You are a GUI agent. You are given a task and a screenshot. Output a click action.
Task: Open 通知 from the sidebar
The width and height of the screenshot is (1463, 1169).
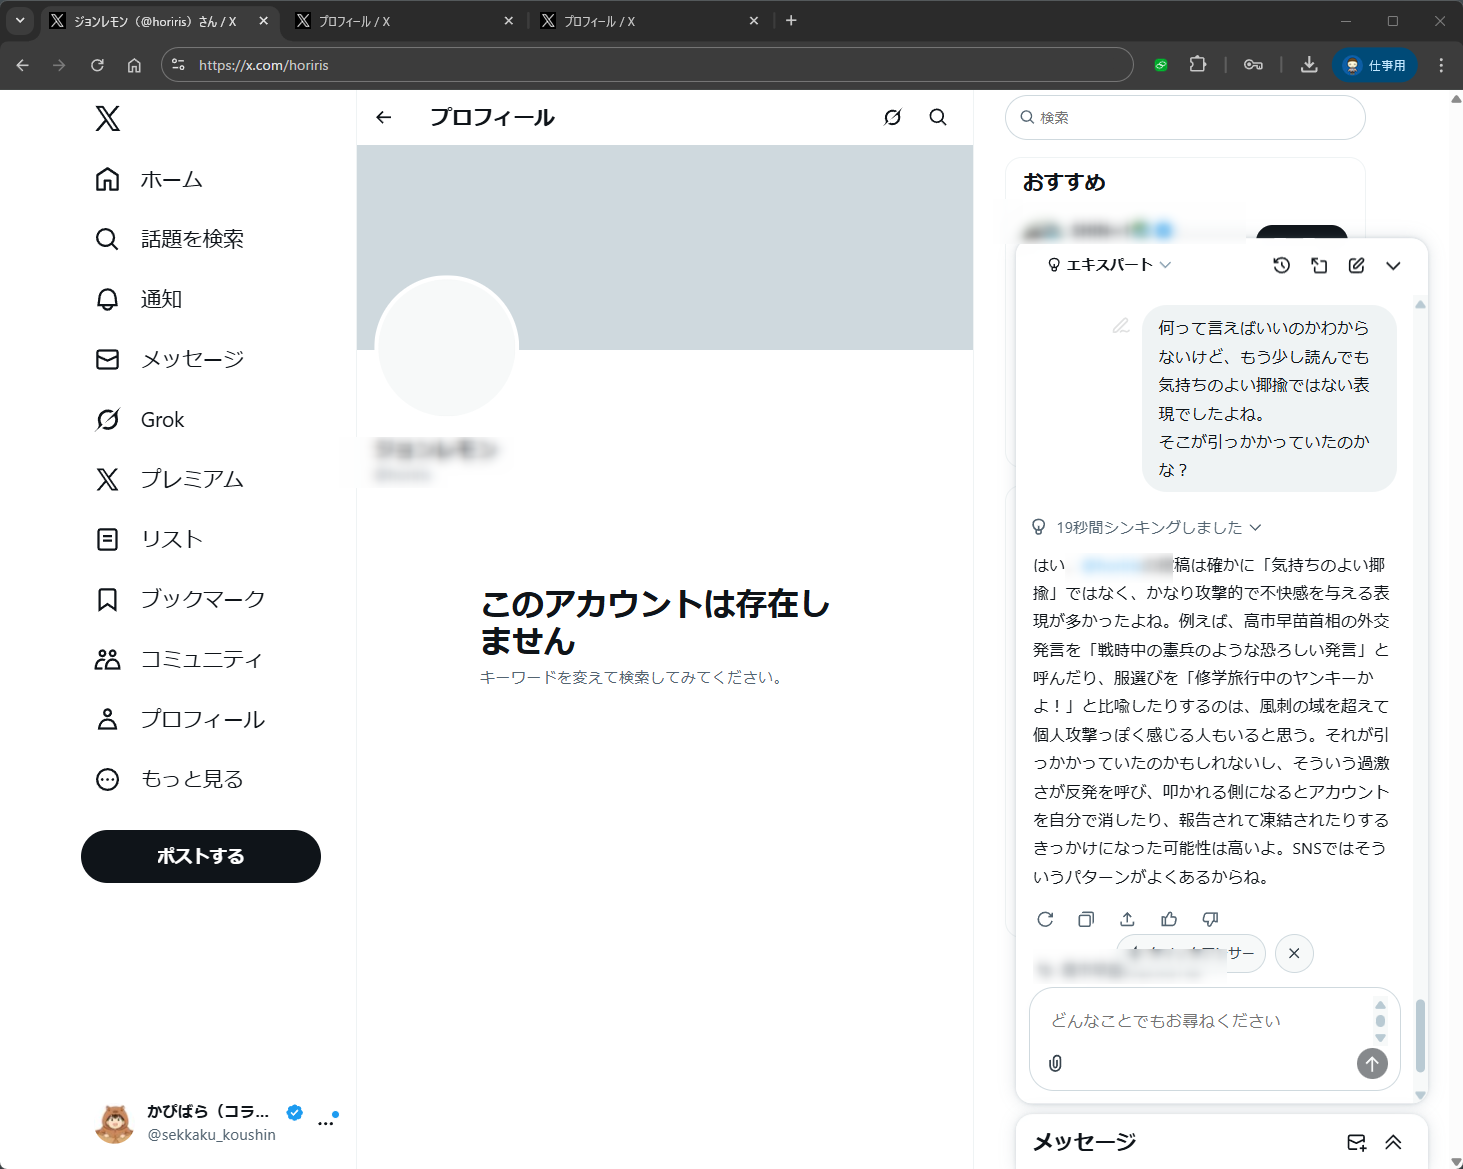point(161,299)
